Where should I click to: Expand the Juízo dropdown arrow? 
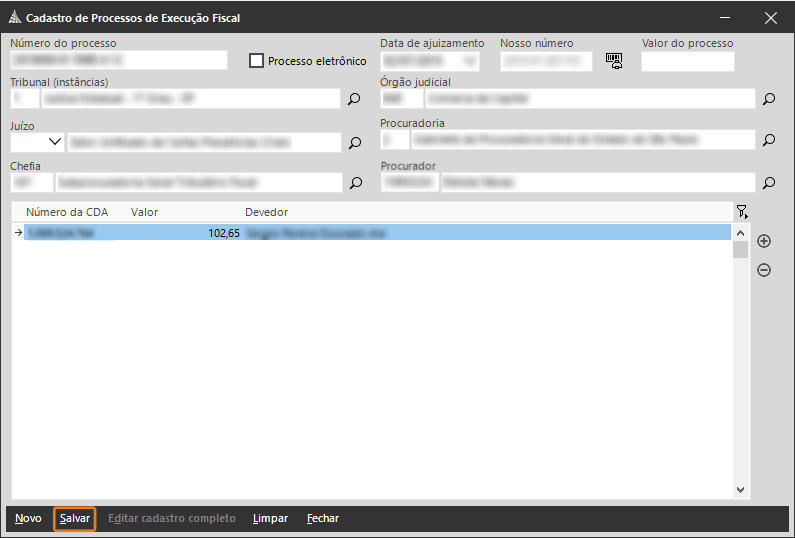click(x=54, y=142)
